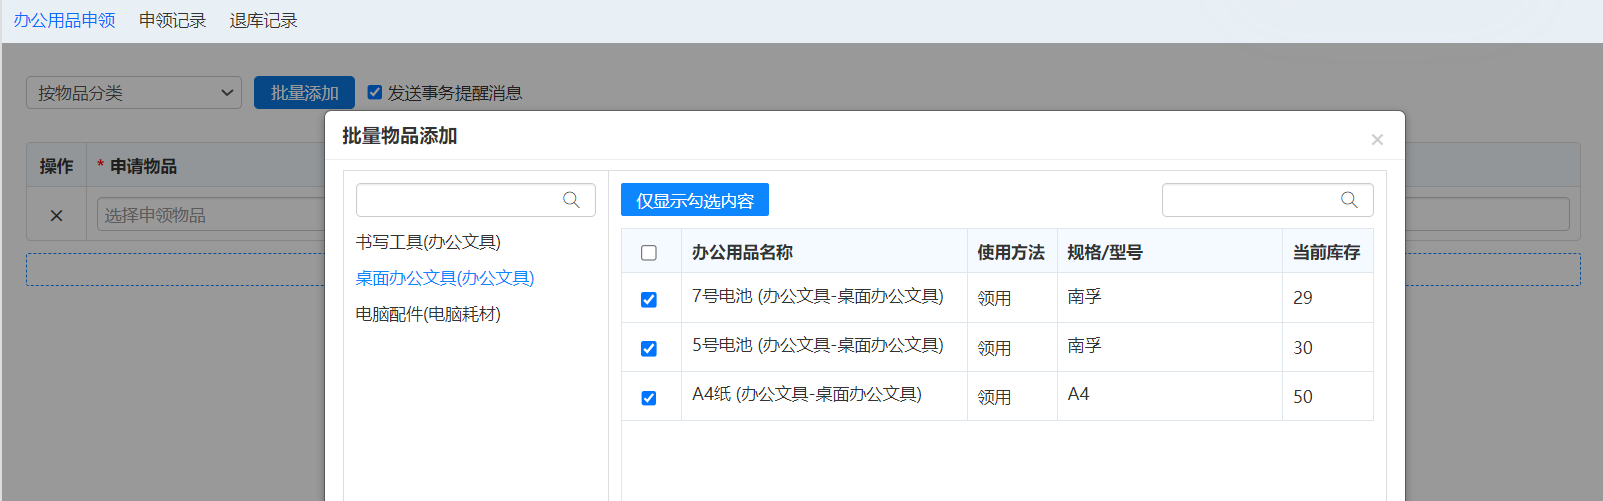Open the 按物品分类 dropdown

click(x=133, y=93)
